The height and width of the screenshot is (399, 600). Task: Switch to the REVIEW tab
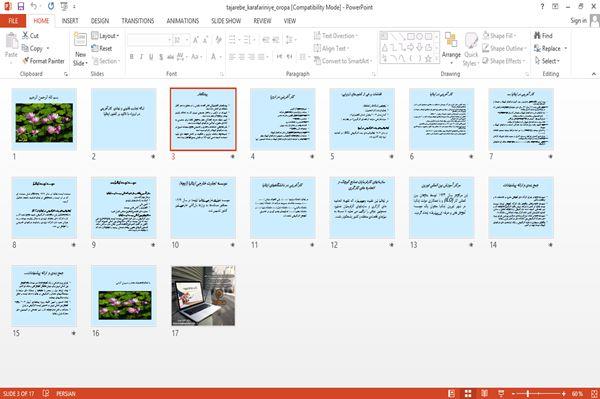click(262, 21)
